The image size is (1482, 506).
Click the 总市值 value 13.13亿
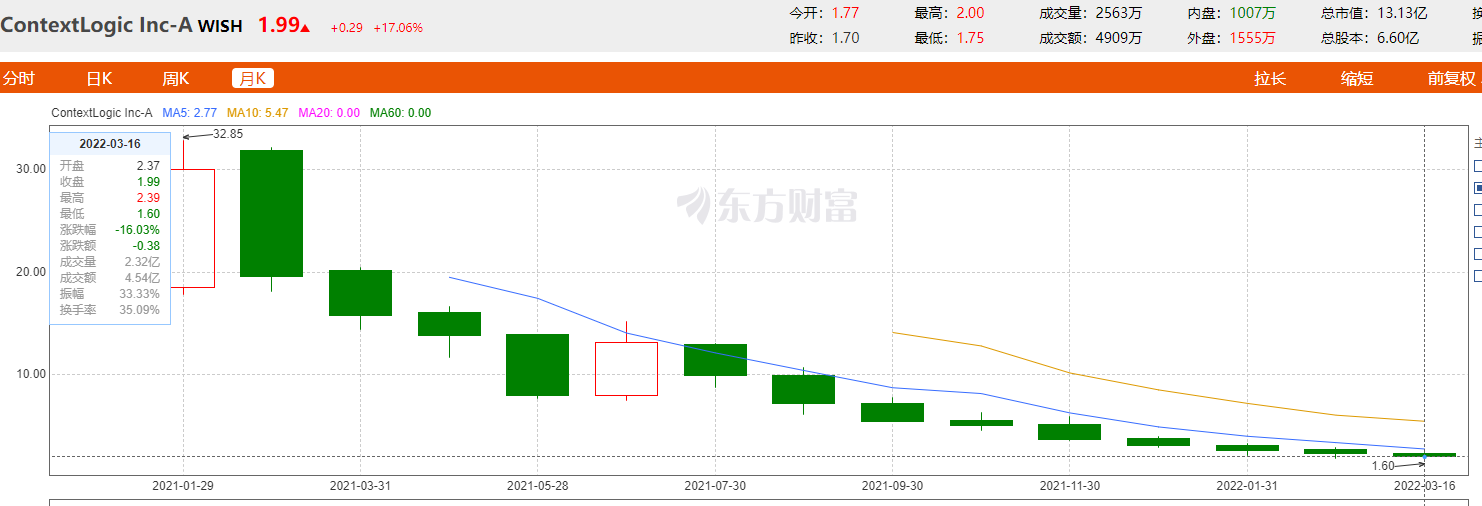[1402, 13]
